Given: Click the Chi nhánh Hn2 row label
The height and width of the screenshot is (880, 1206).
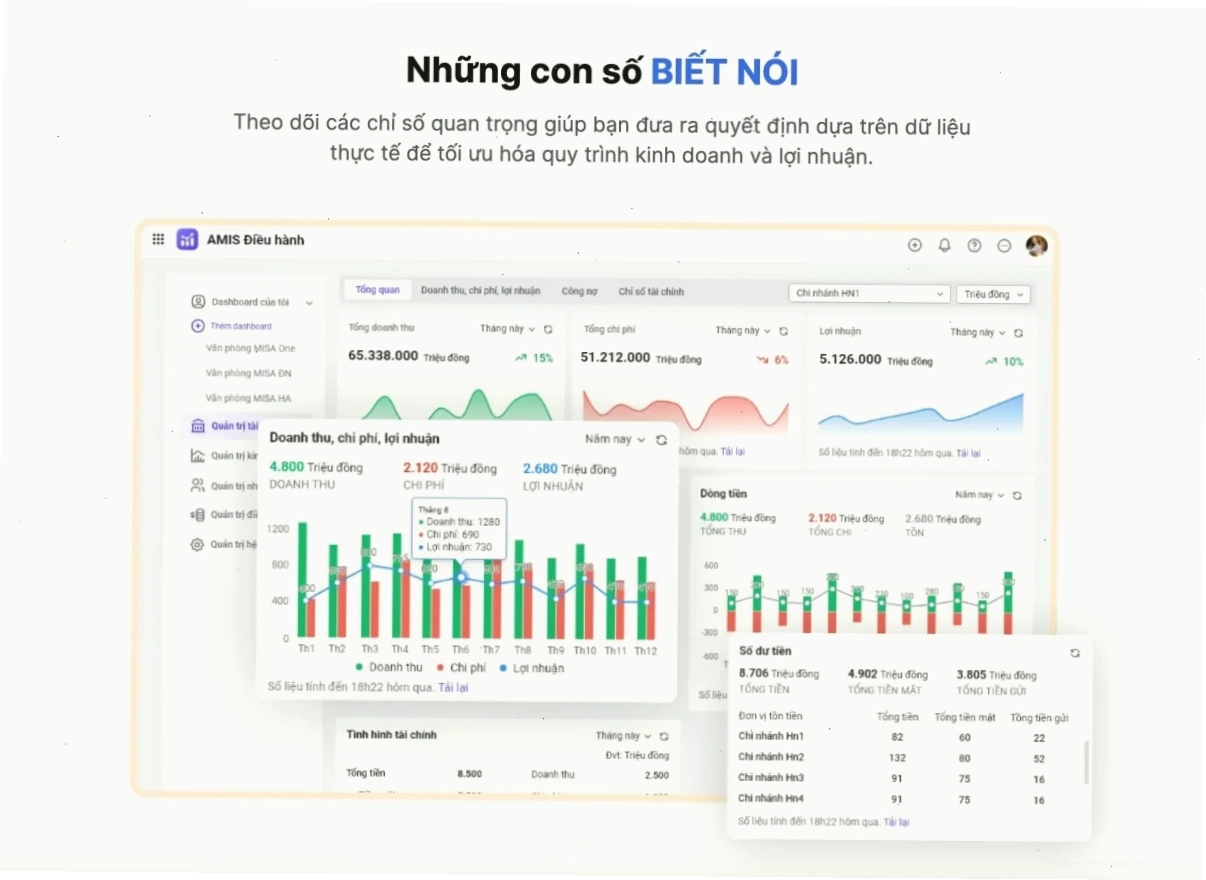Looking at the screenshot, I should (x=771, y=757).
